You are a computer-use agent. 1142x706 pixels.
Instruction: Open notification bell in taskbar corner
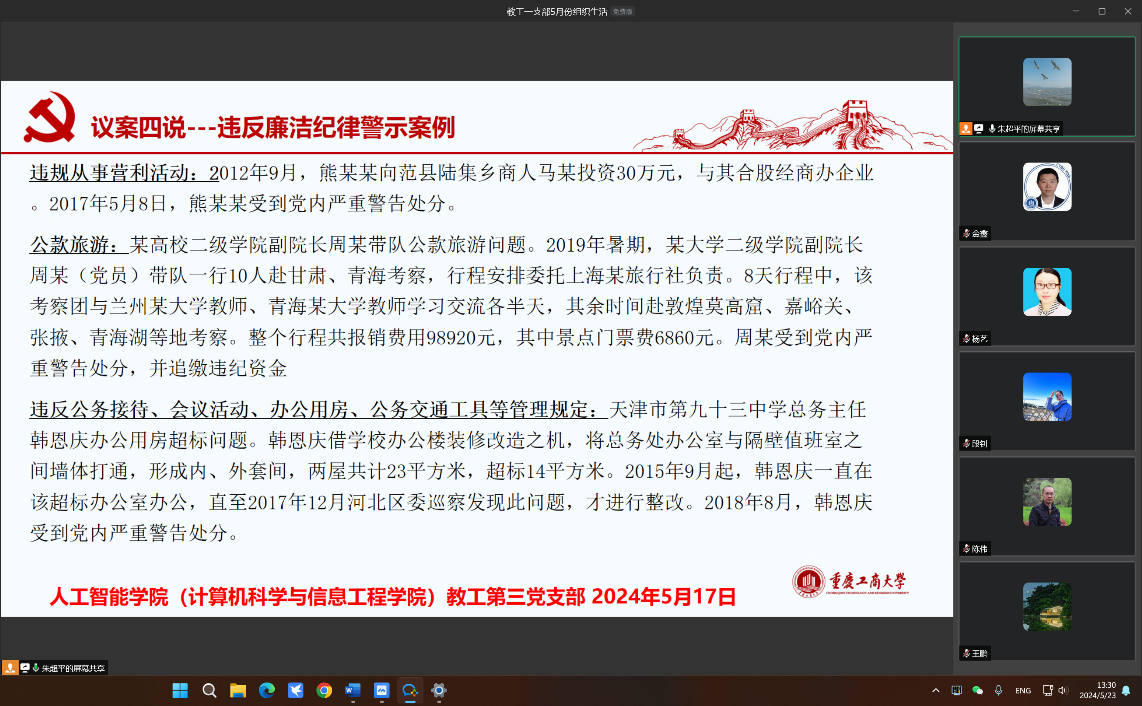pyautogui.click(x=1127, y=690)
